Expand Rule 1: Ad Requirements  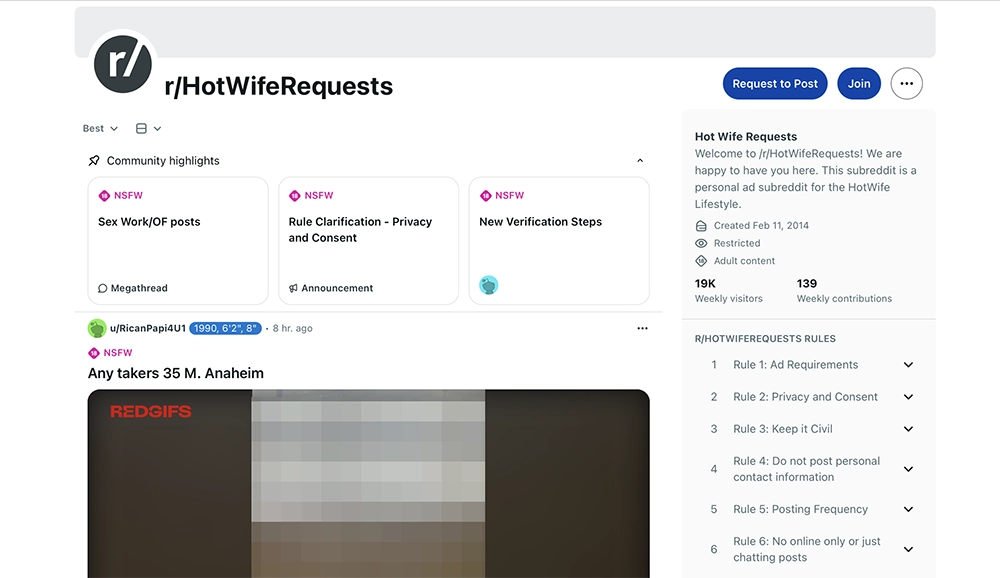click(908, 365)
